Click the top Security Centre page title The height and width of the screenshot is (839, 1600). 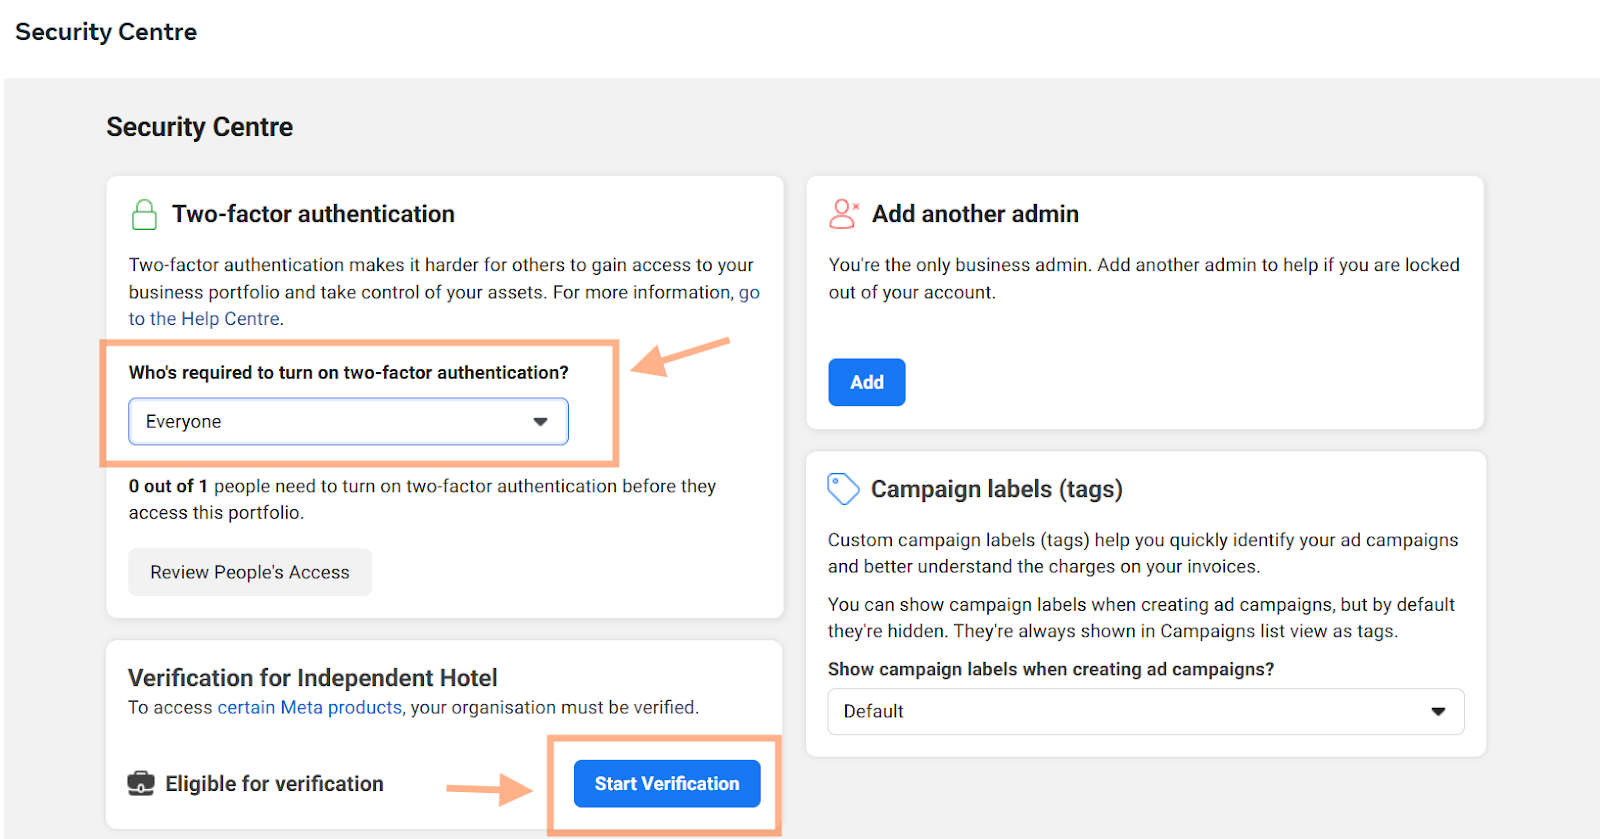106,32
